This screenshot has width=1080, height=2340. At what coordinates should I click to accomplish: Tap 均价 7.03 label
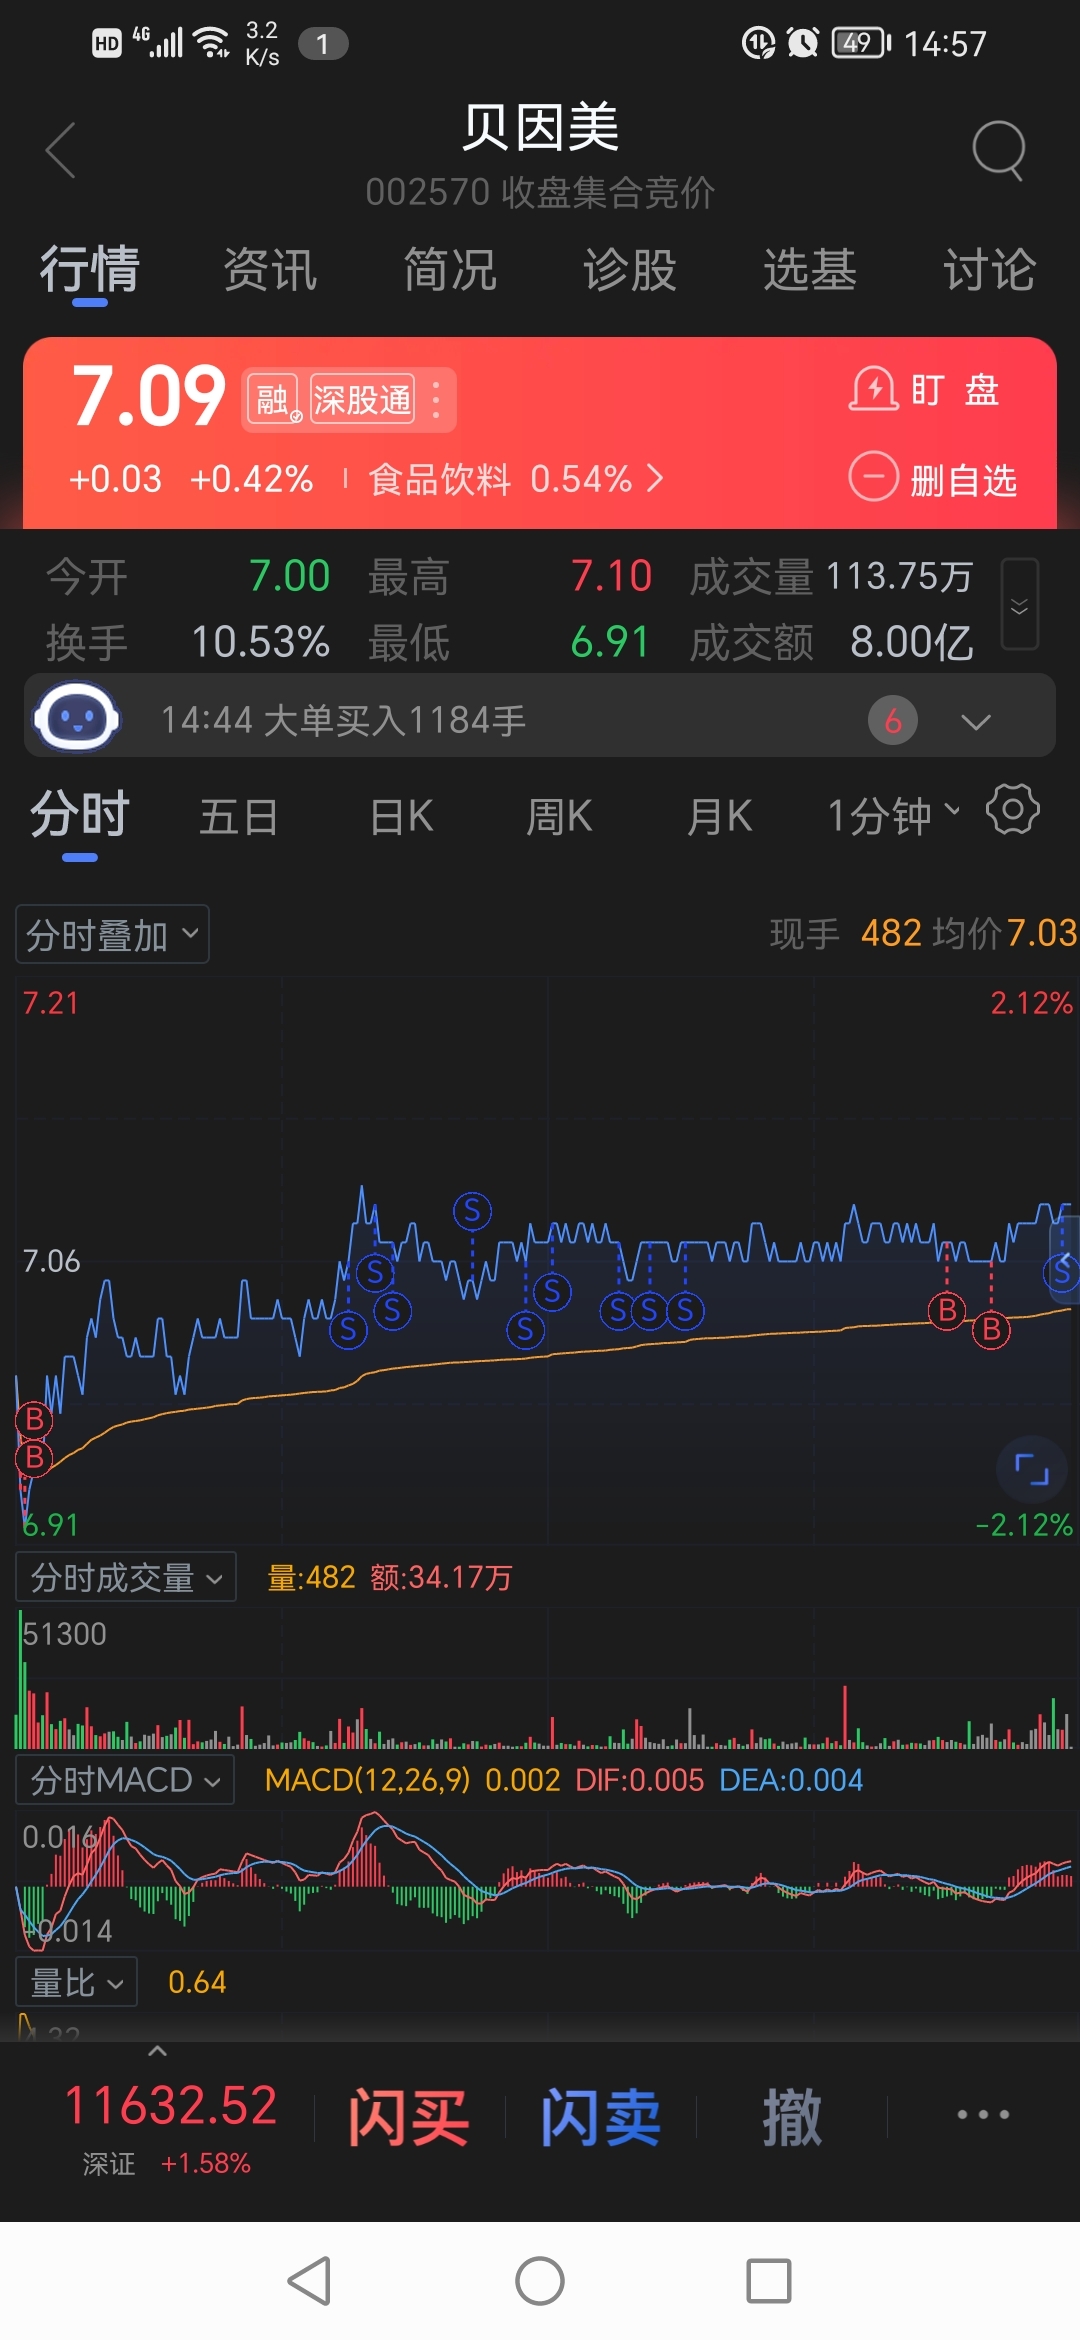[x=1004, y=933]
